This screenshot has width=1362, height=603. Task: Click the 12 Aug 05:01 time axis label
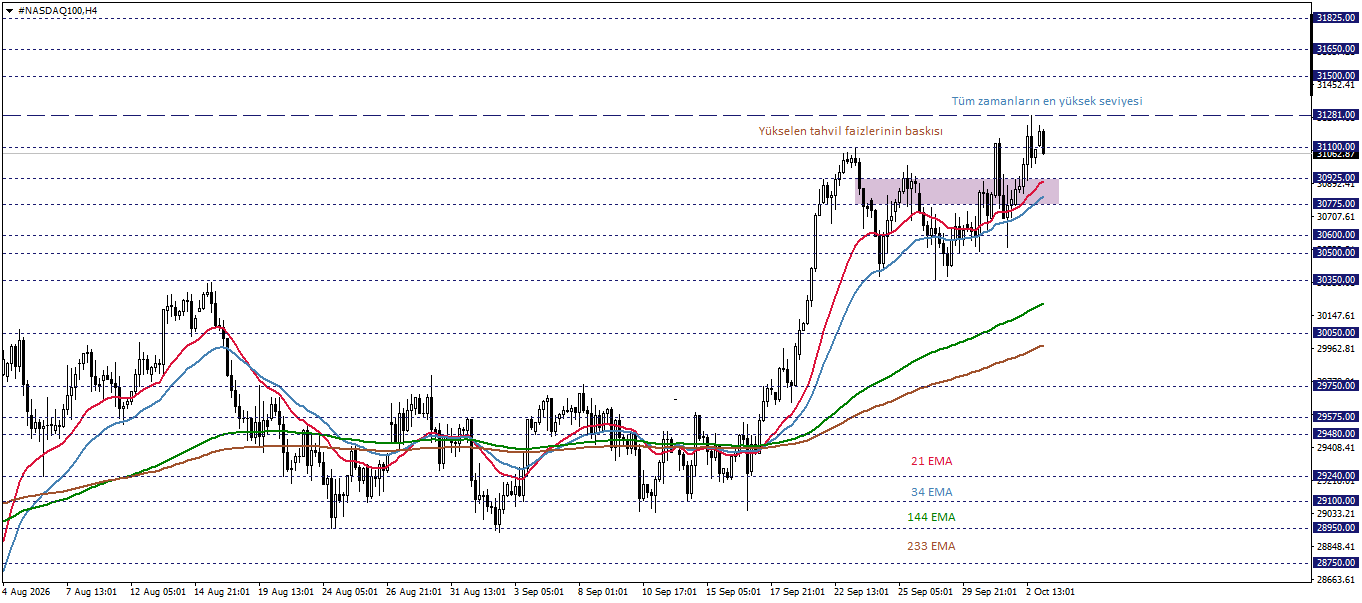click(x=156, y=592)
